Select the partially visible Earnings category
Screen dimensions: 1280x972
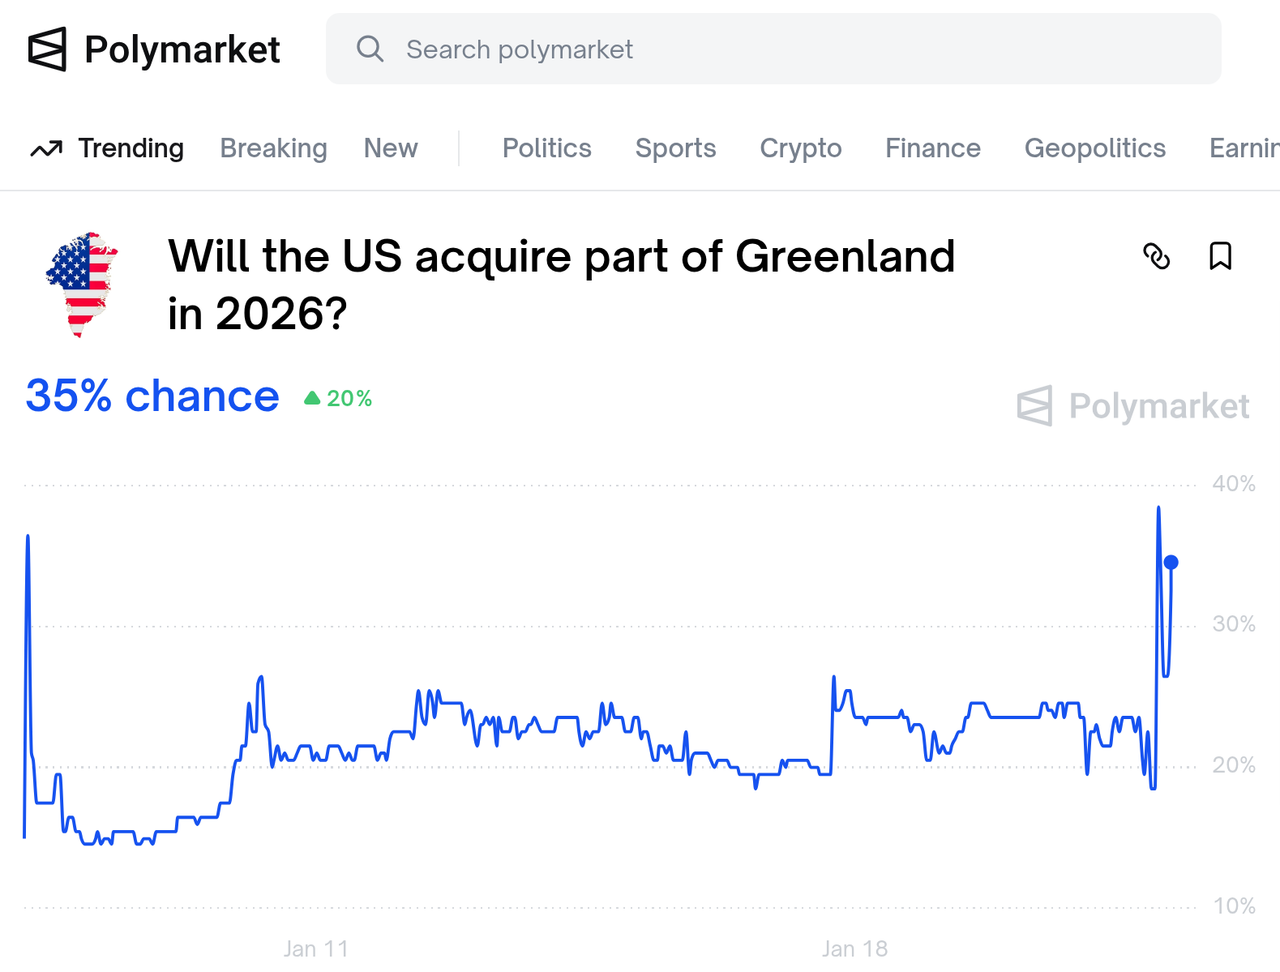click(1244, 148)
